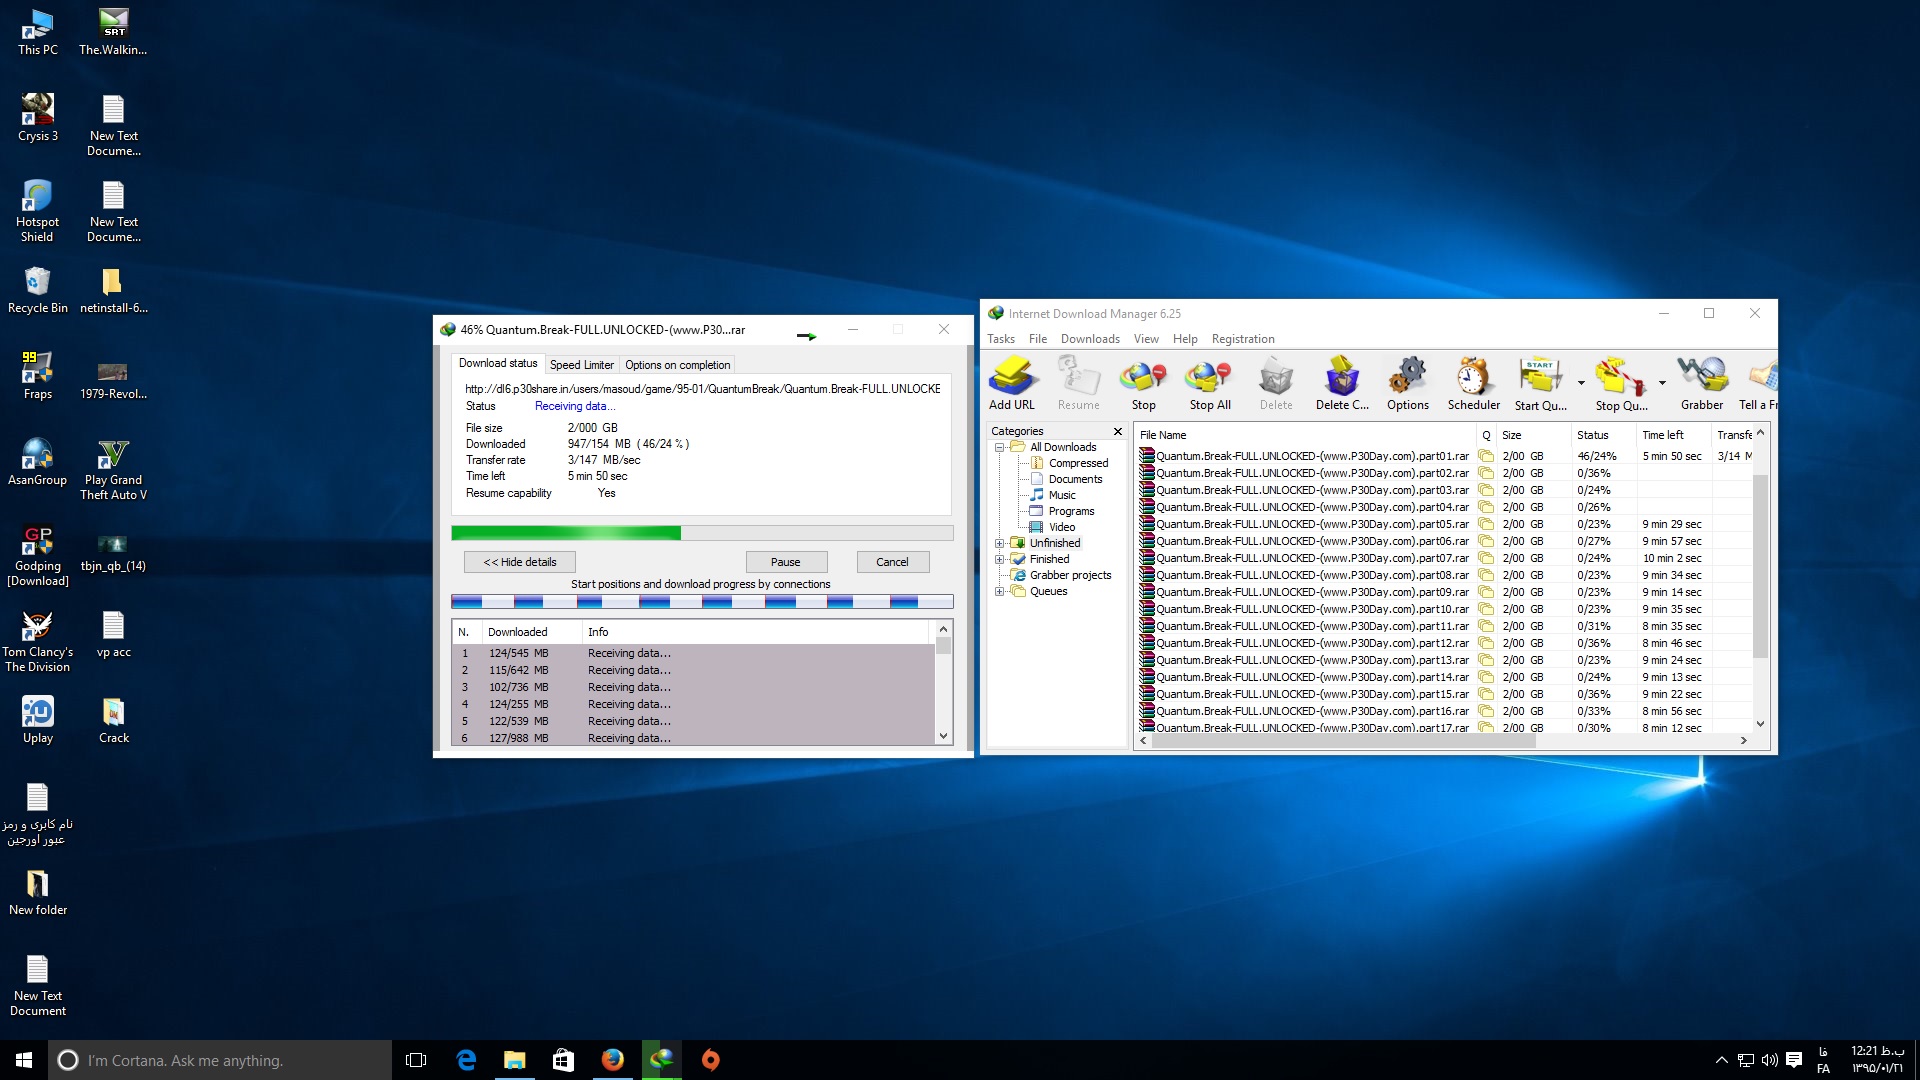Select the Crysis 3 desktop shortcut
The image size is (1920, 1080).
38,118
